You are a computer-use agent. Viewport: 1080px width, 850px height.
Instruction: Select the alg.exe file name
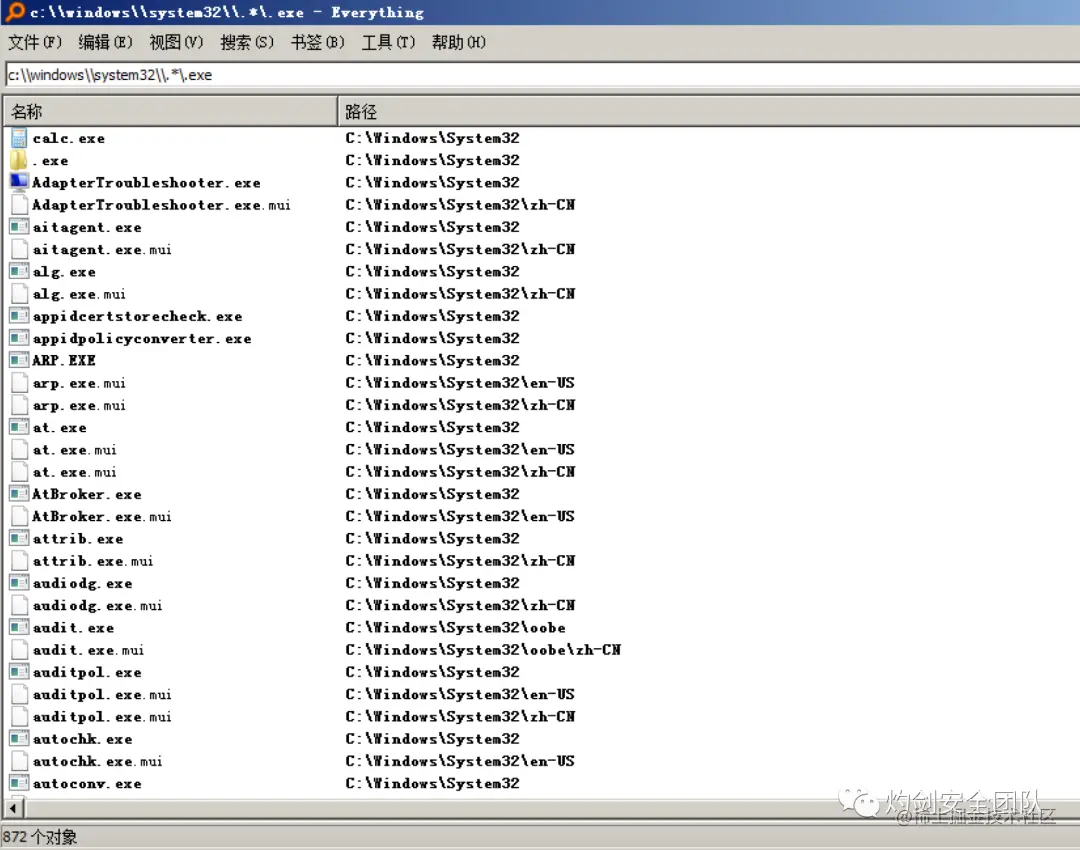tap(64, 272)
